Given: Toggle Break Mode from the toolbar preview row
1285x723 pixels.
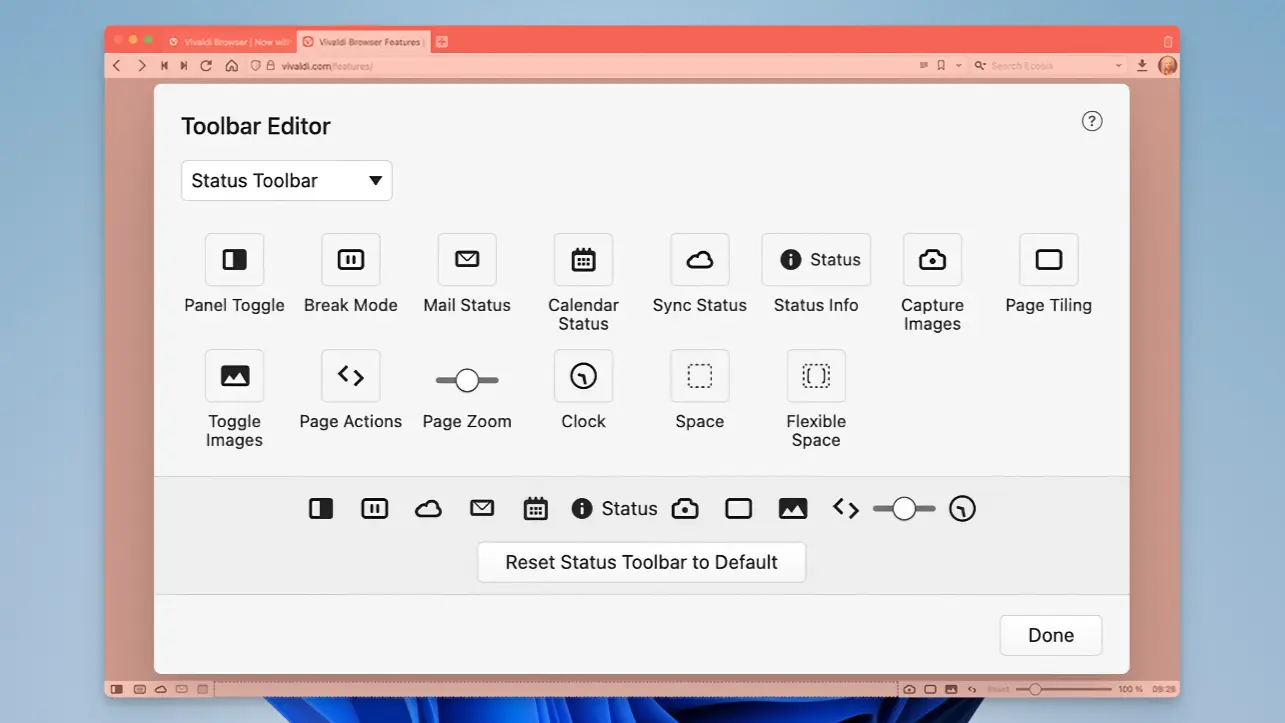Looking at the screenshot, I should [x=375, y=508].
